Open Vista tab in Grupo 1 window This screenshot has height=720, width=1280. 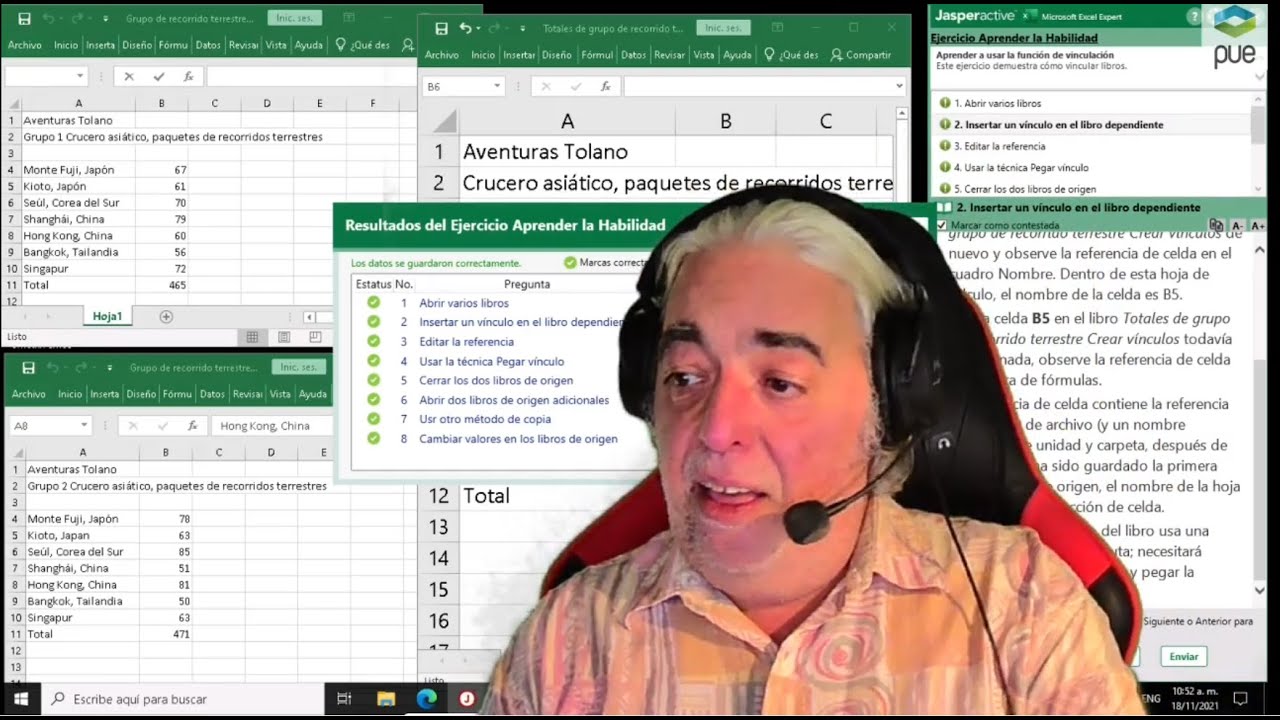[276, 45]
